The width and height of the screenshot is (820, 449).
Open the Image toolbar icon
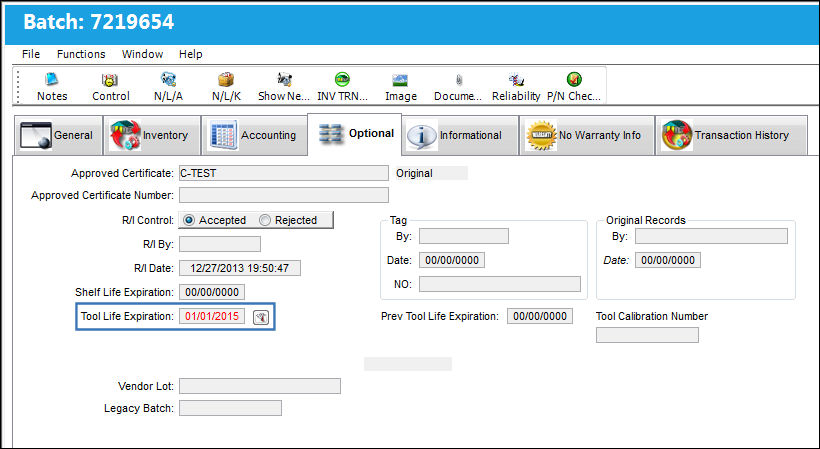401,87
